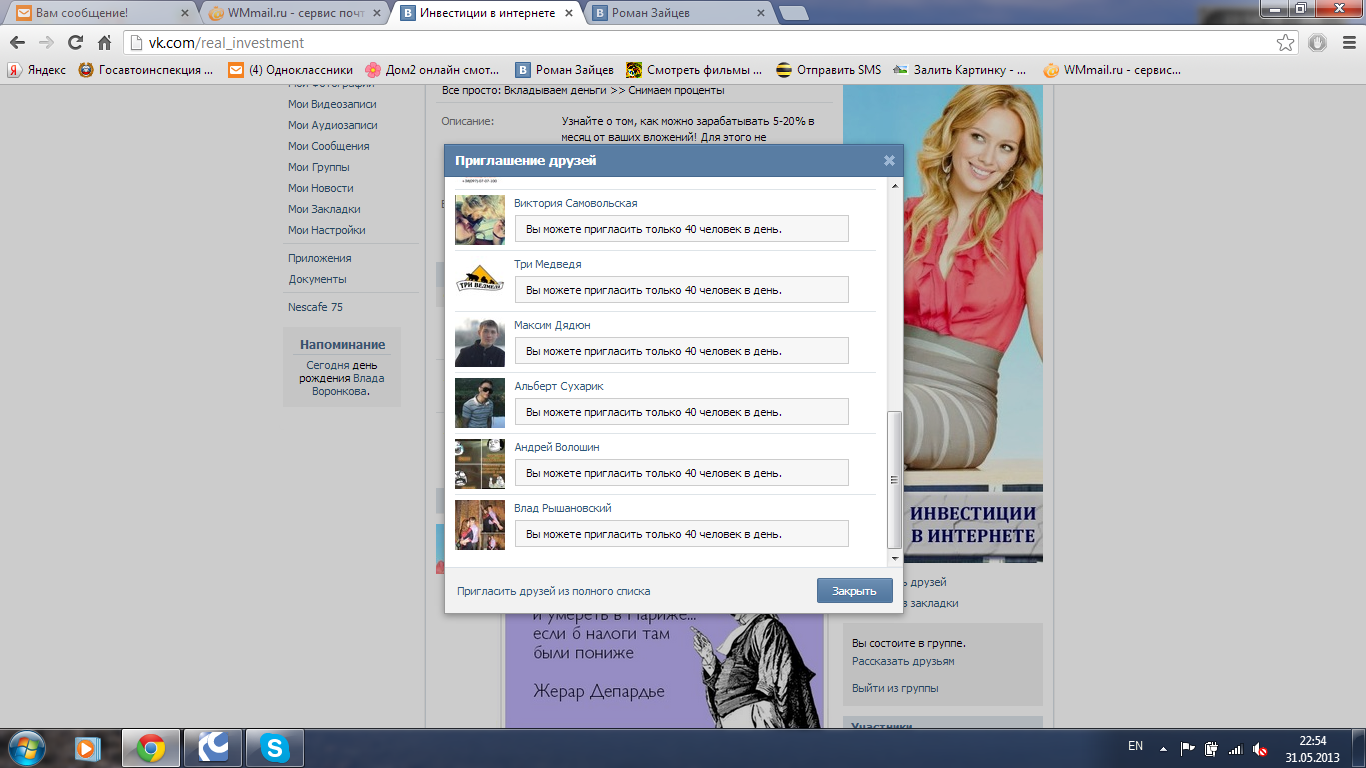This screenshot has width=1366, height=768.
Task: Close the friend invitation dialog with X
Action: click(x=889, y=160)
